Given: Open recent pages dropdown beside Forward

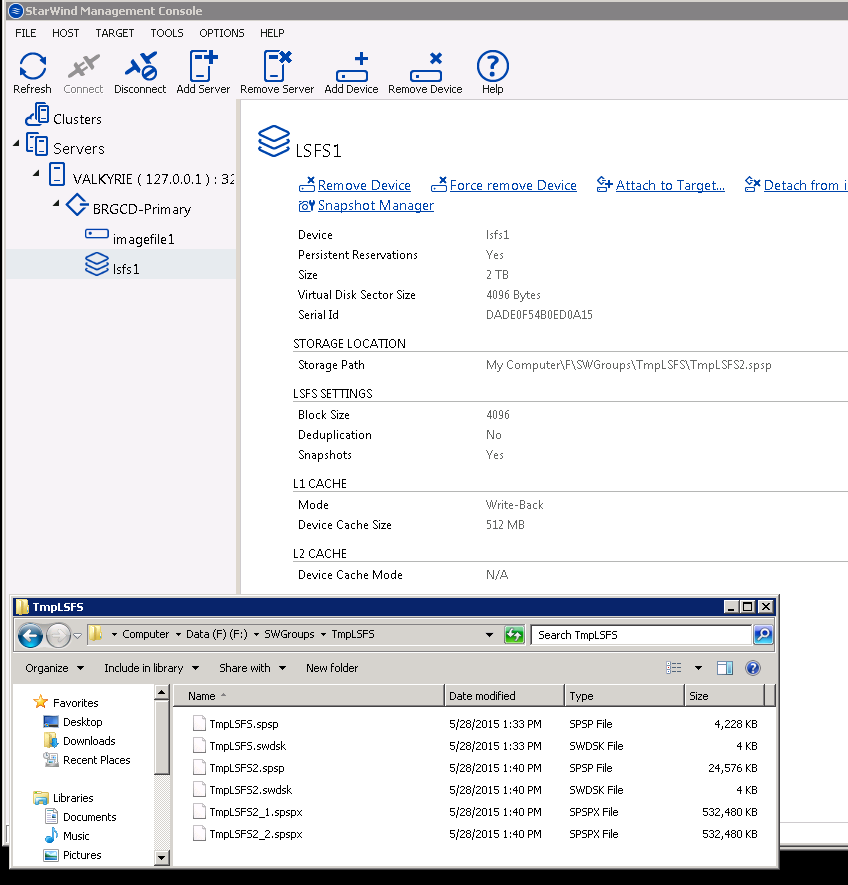Looking at the screenshot, I should pyautogui.click(x=77, y=636).
